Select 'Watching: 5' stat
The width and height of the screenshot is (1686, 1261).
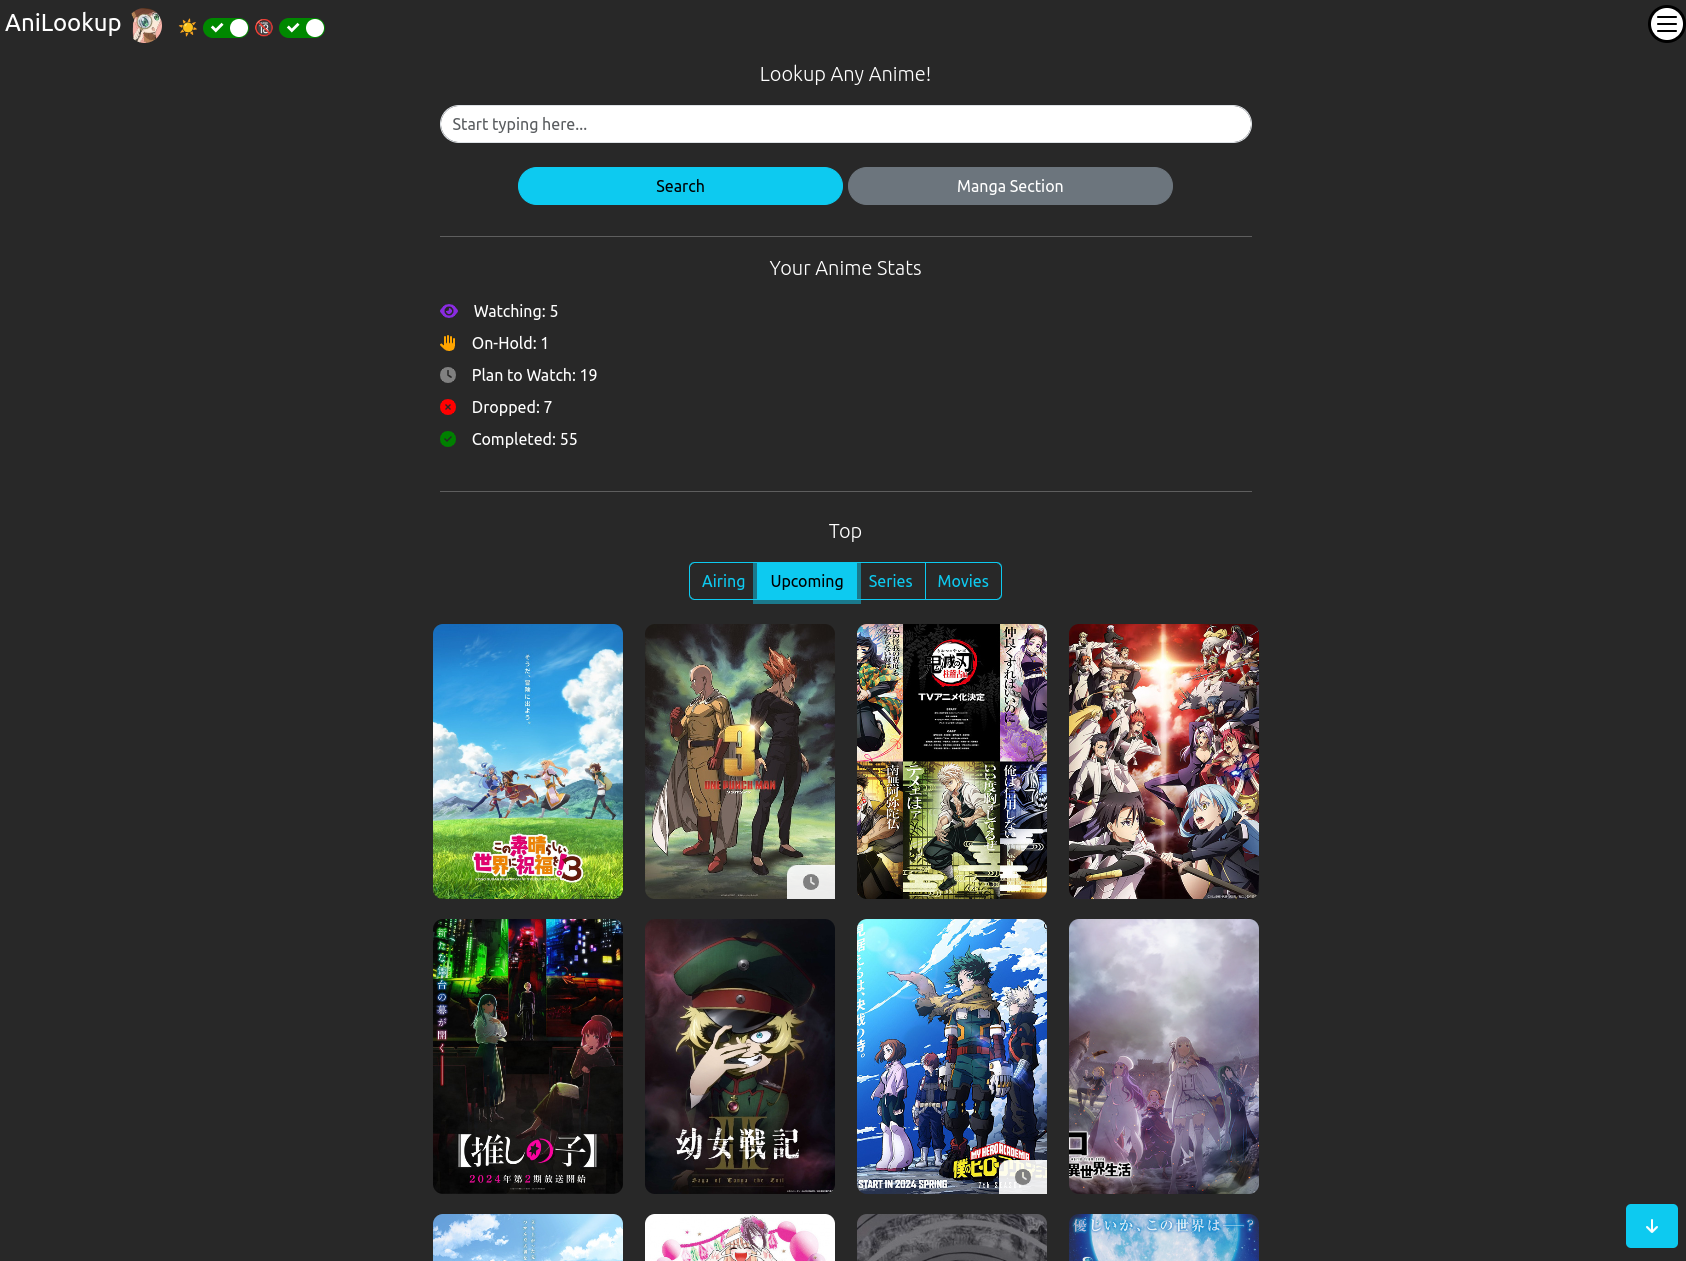point(516,311)
